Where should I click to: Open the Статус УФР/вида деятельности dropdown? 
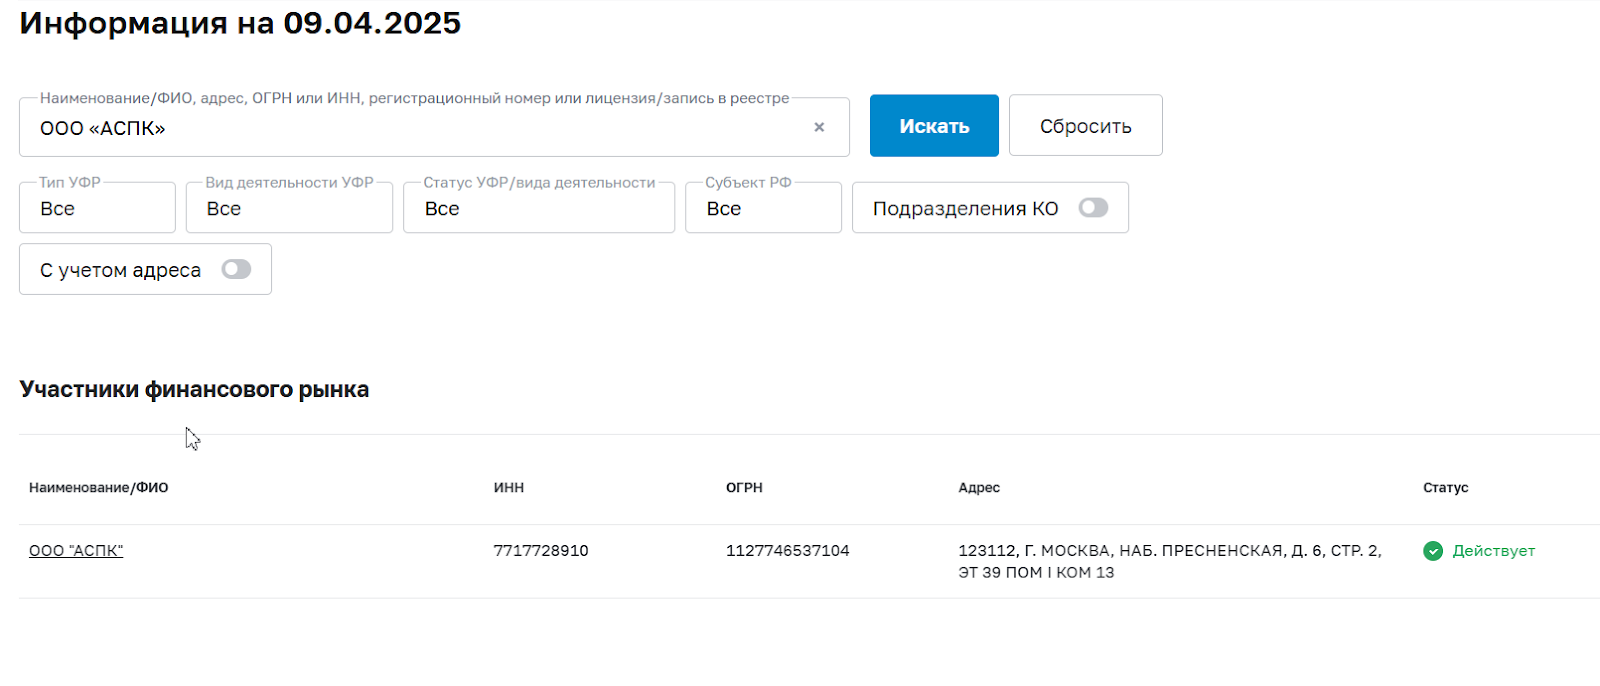point(539,208)
